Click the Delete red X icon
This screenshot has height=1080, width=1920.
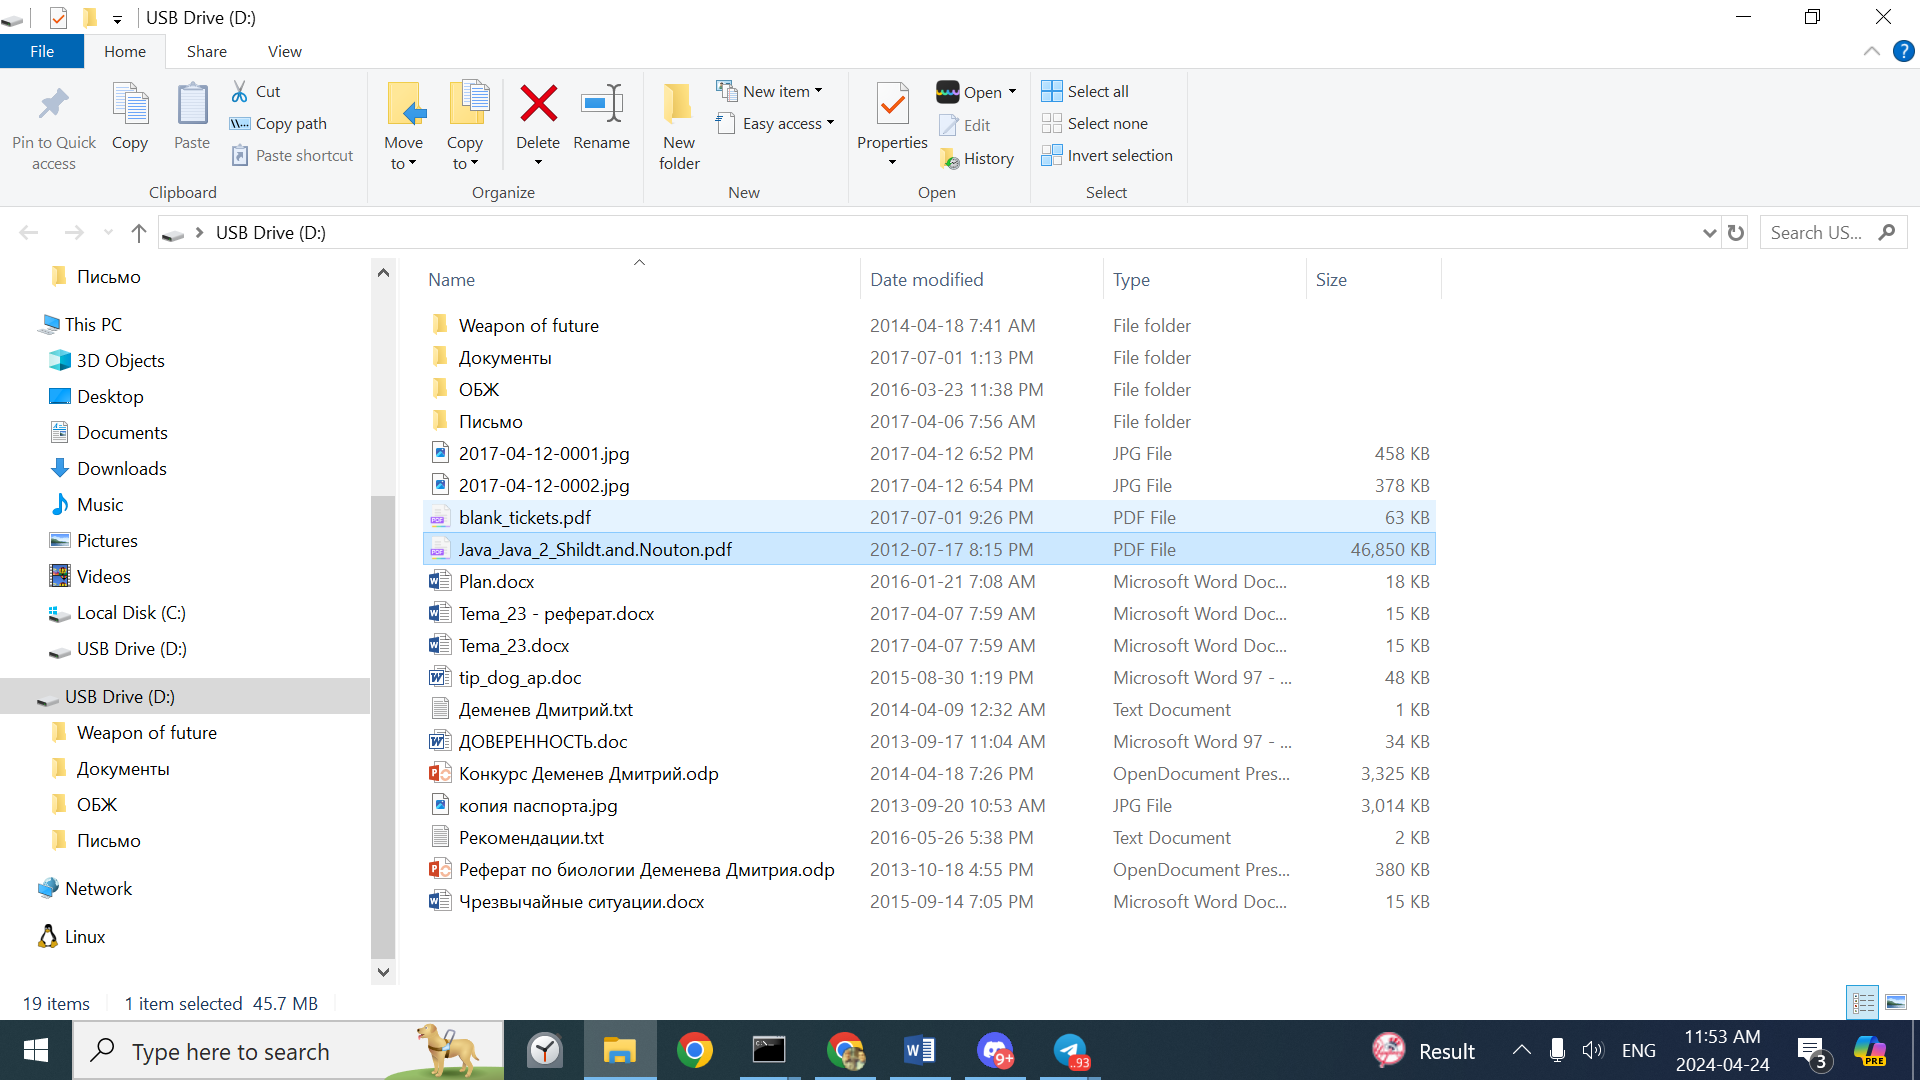[538, 104]
